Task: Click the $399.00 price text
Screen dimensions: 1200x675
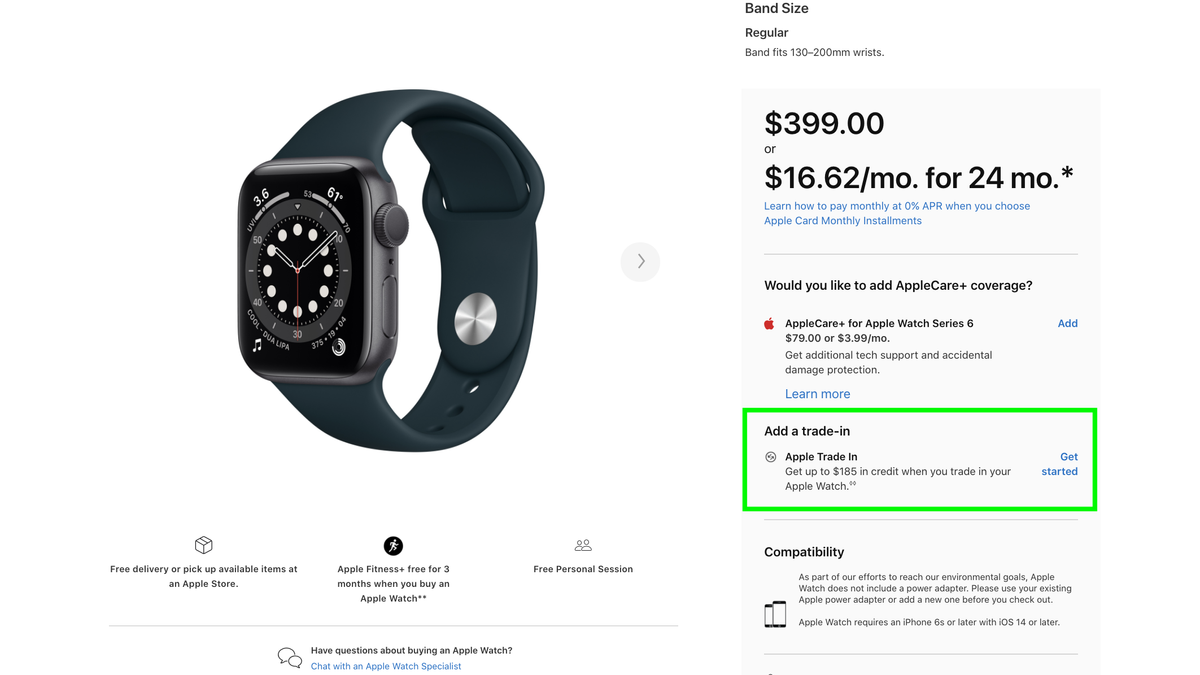Action: click(824, 123)
